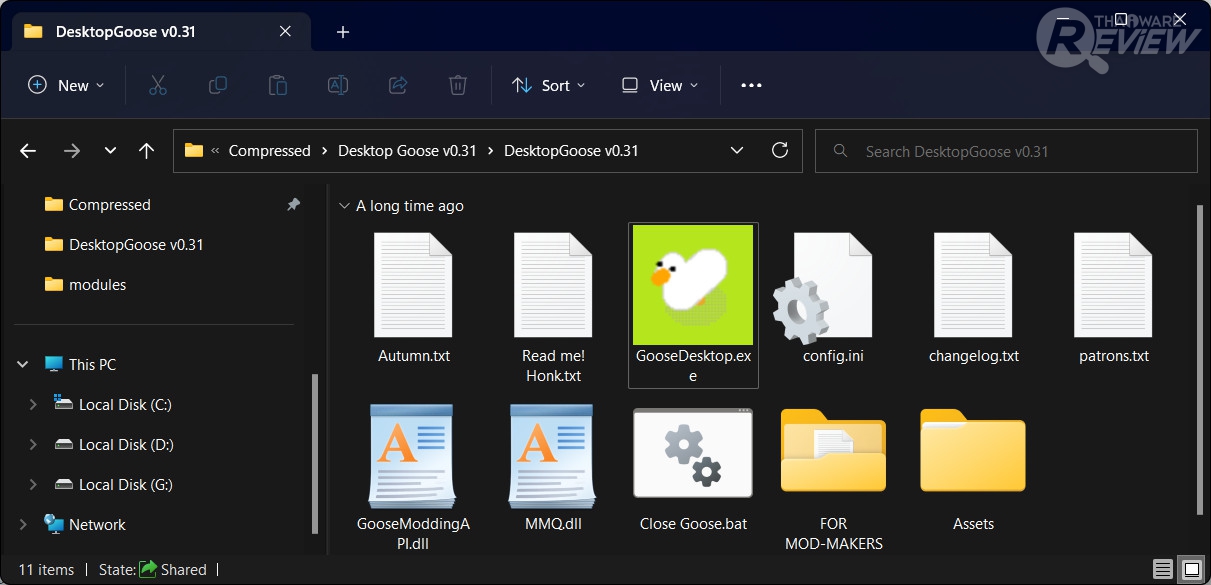
Task: Select the GooseDesktop.exe file
Action: point(693,304)
